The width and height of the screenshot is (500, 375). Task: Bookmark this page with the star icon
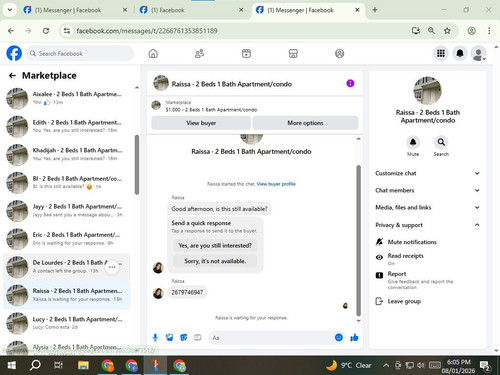tap(447, 31)
